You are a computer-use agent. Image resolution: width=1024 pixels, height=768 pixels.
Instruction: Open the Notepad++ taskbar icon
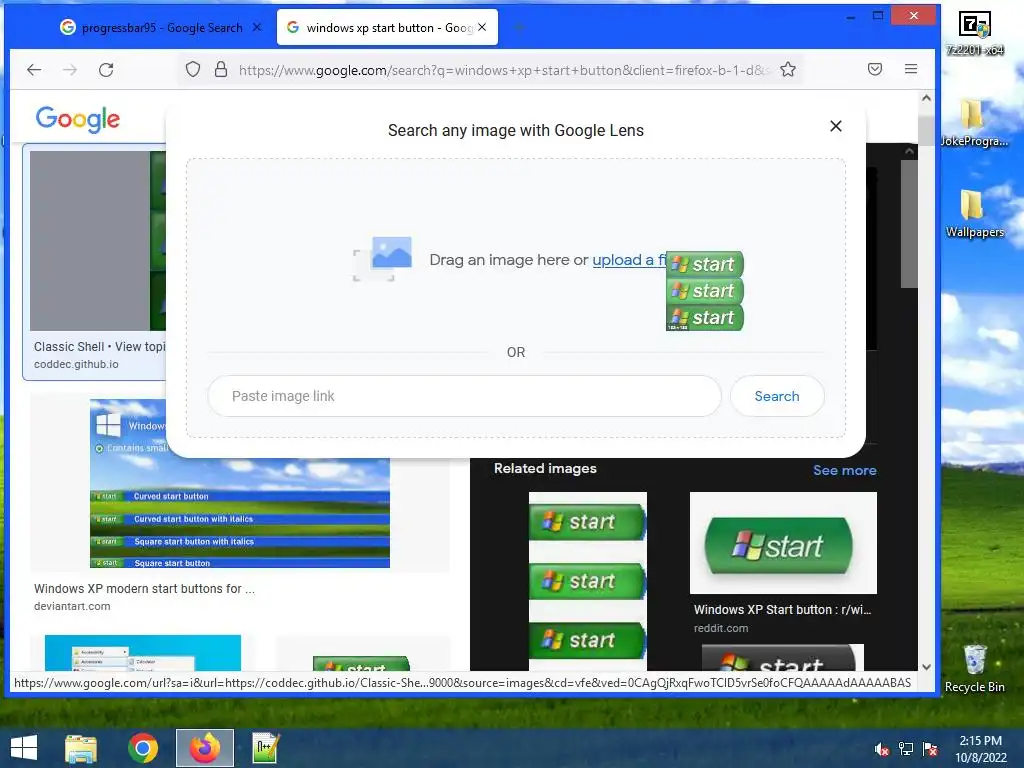pyautogui.click(x=266, y=748)
